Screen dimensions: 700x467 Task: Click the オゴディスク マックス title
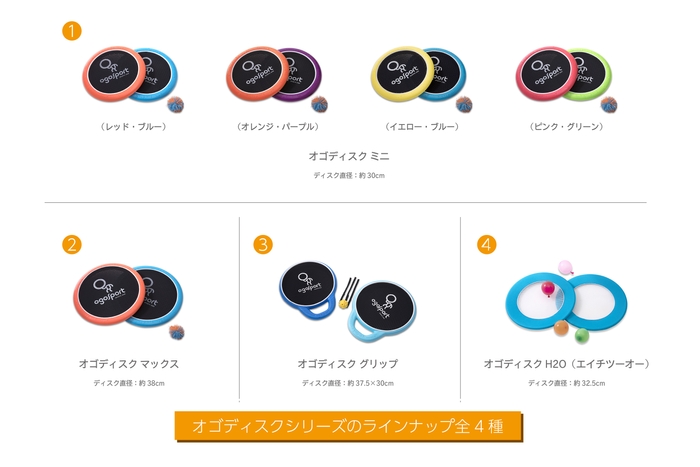coord(129,364)
